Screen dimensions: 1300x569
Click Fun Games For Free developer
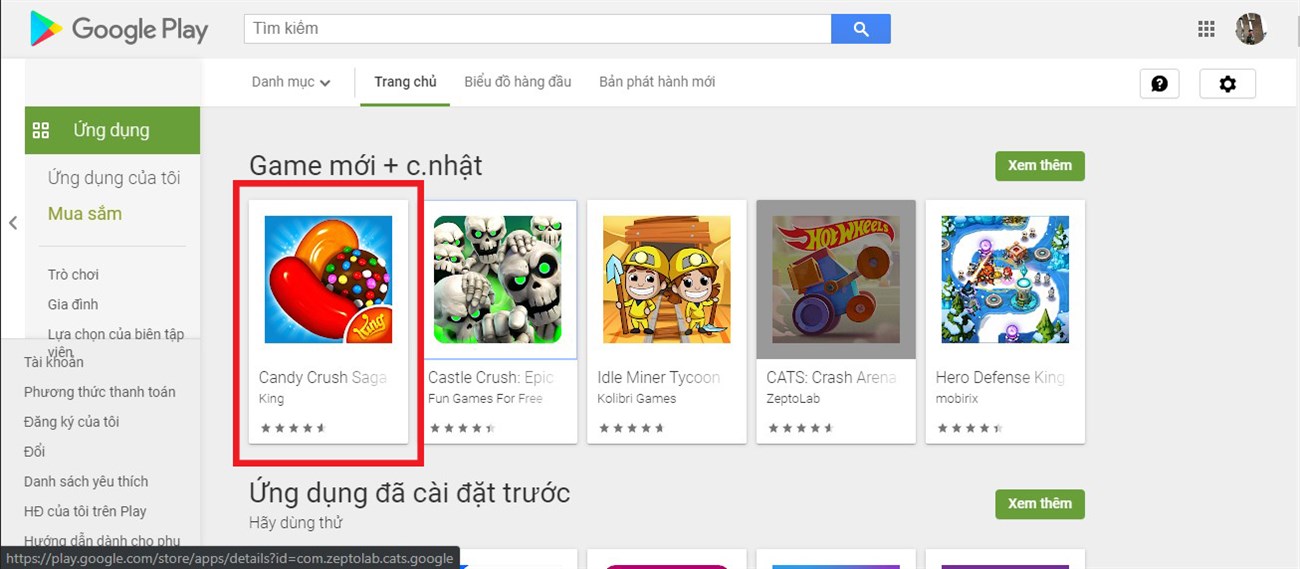[x=485, y=399]
